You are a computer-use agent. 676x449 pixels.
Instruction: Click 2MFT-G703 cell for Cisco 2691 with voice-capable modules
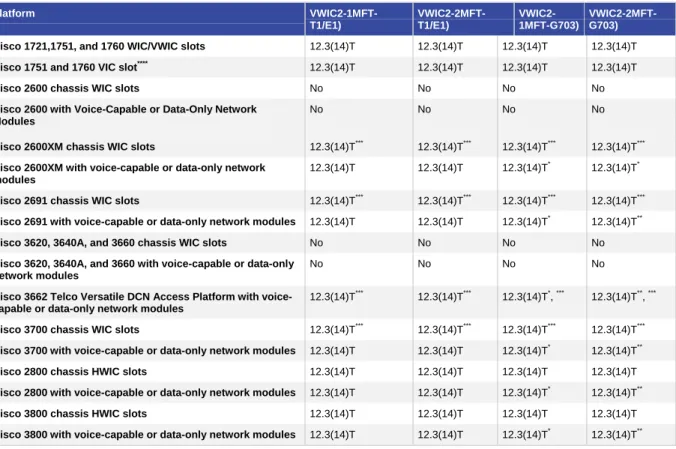pos(617,221)
